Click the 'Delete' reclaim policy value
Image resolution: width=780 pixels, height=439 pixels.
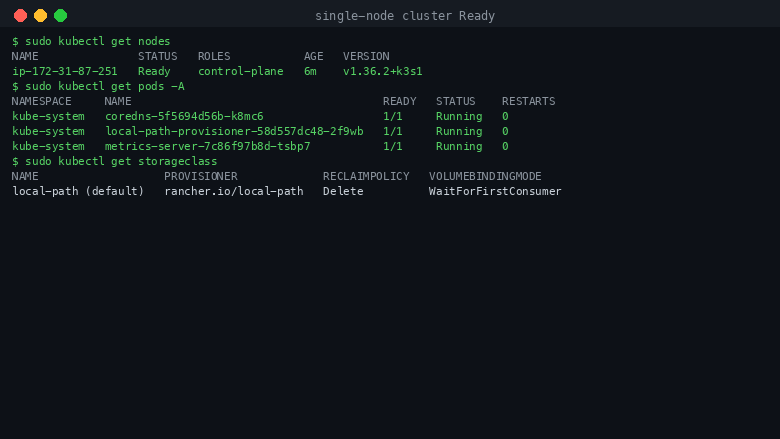(x=343, y=191)
